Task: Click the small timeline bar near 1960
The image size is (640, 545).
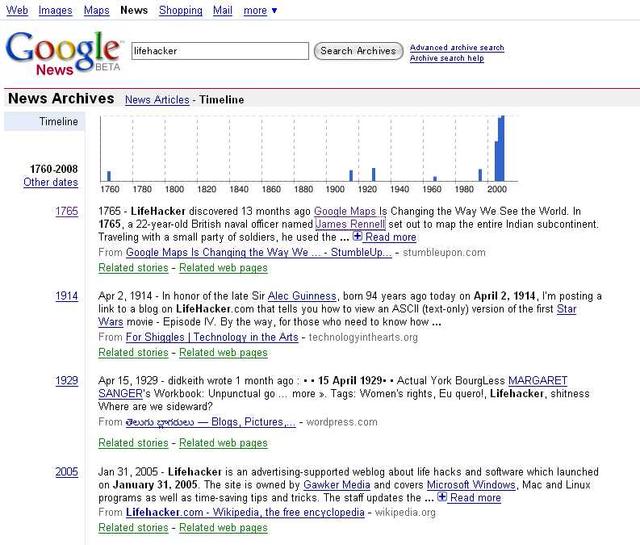Action: click(435, 178)
